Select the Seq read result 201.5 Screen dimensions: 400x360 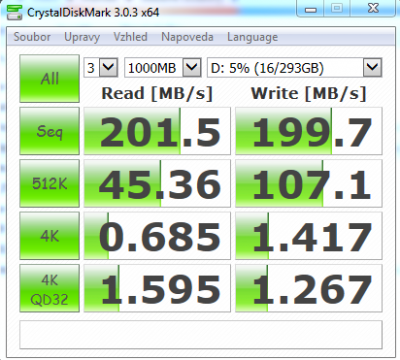(157, 131)
